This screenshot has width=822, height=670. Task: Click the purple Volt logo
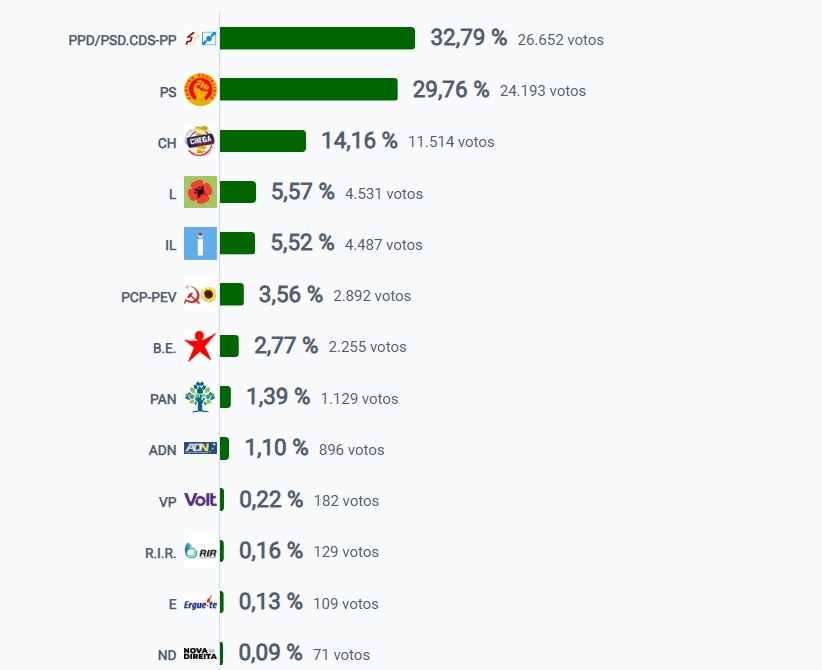(x=200, y=500)
